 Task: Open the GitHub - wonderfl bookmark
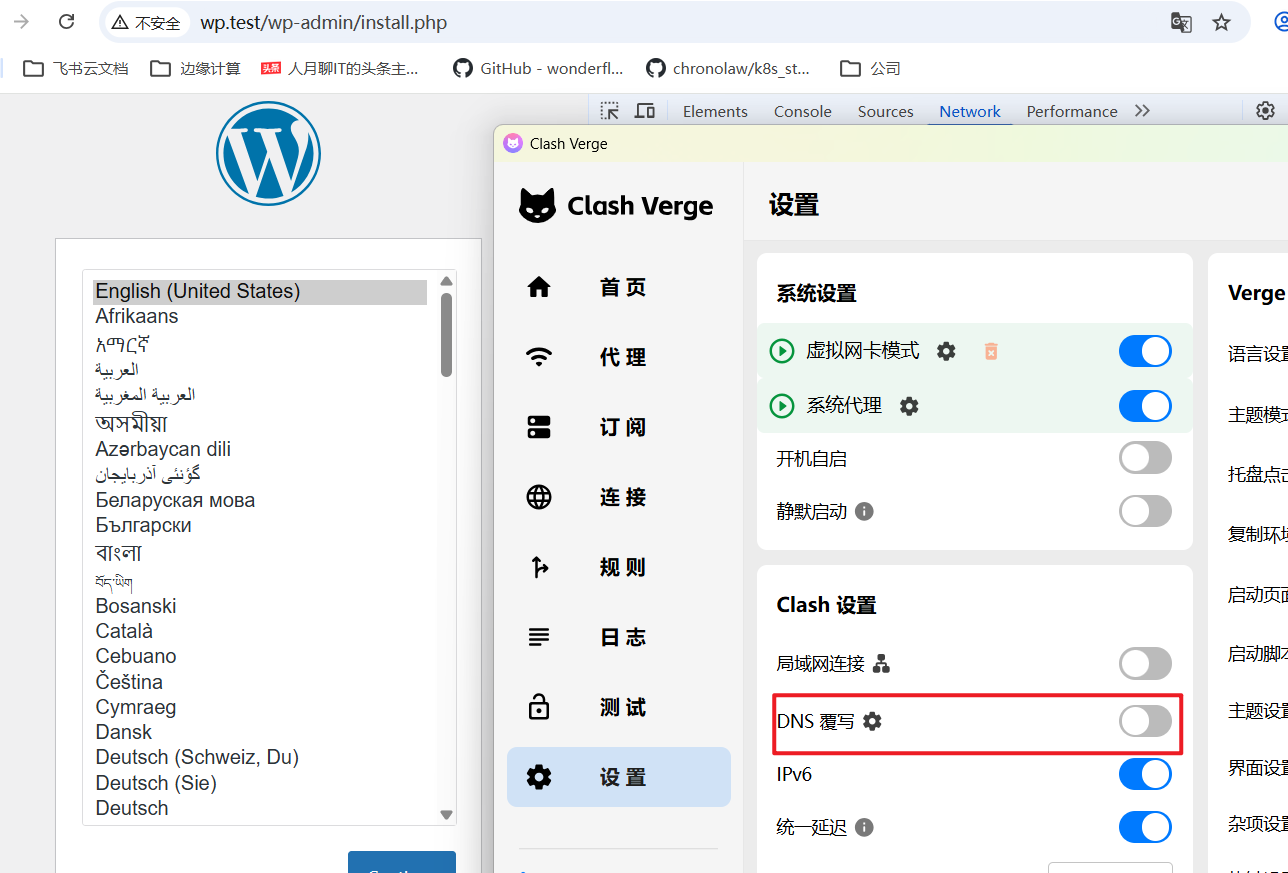coord(538,68)
